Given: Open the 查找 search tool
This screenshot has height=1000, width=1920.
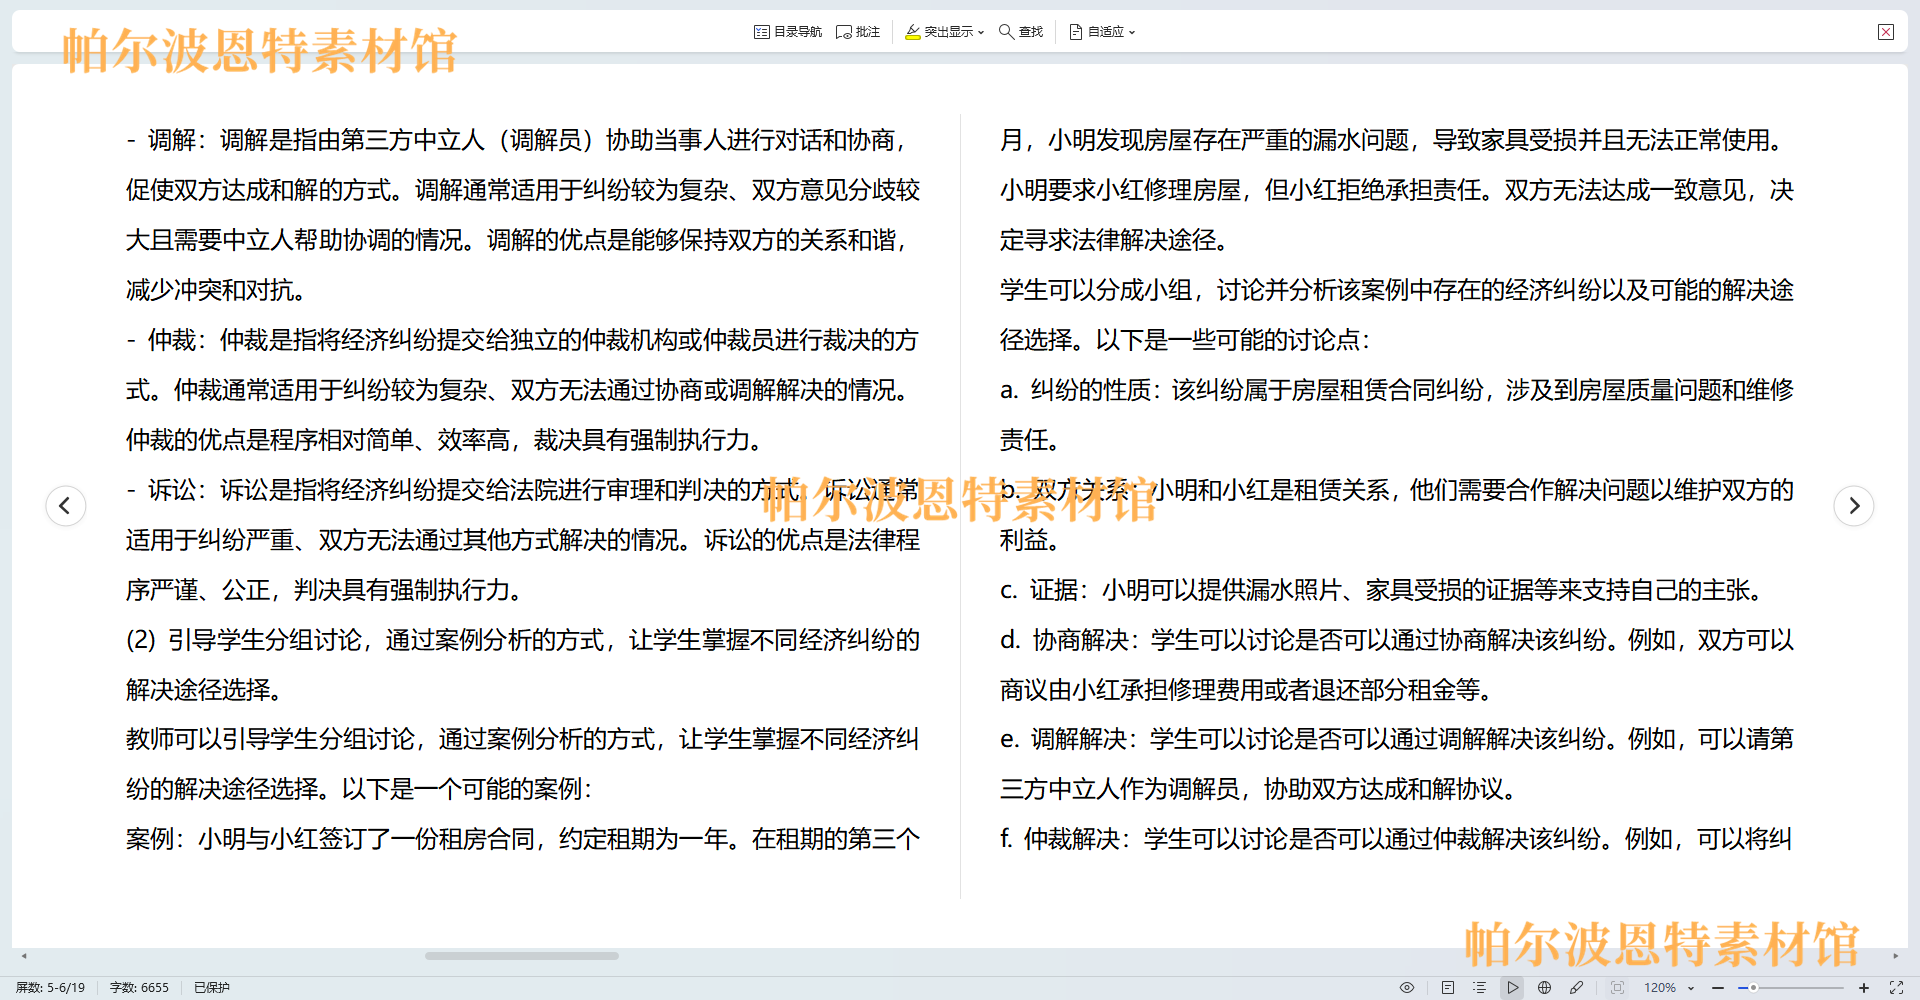Looking at the screenshot, I should pyautogui.click(x=1021, y=32).
